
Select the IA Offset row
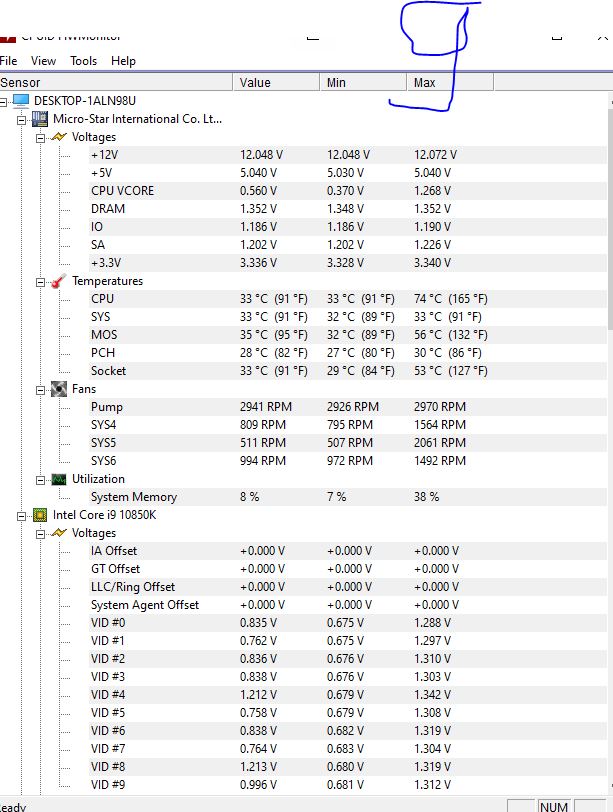(x=348, y=551)
